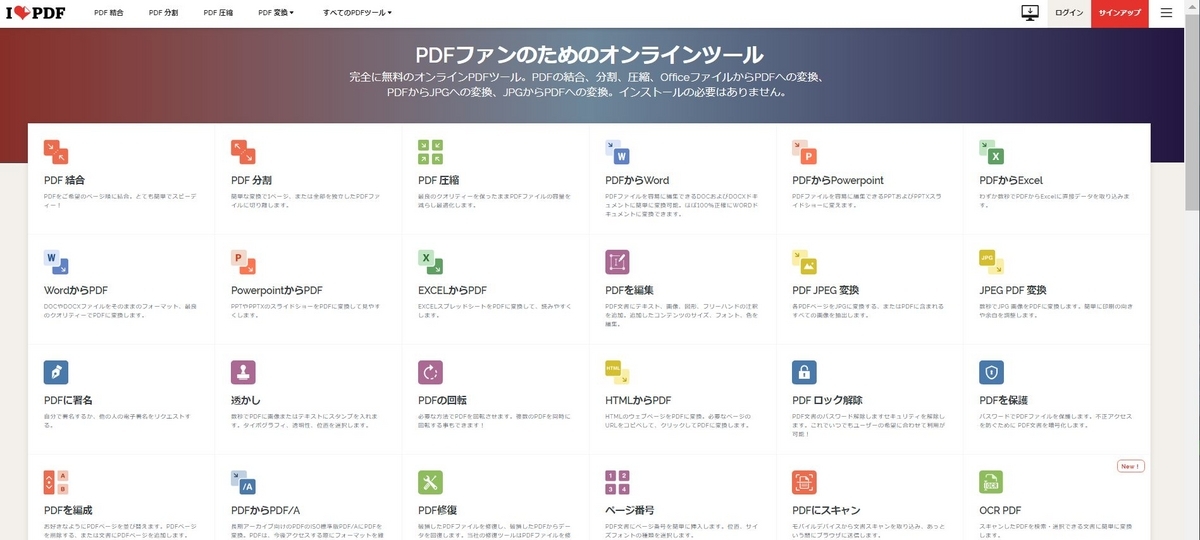1200x540 pixels.
Task: Open the PDF 分割 split icon
Action: [x=243, y=151]
